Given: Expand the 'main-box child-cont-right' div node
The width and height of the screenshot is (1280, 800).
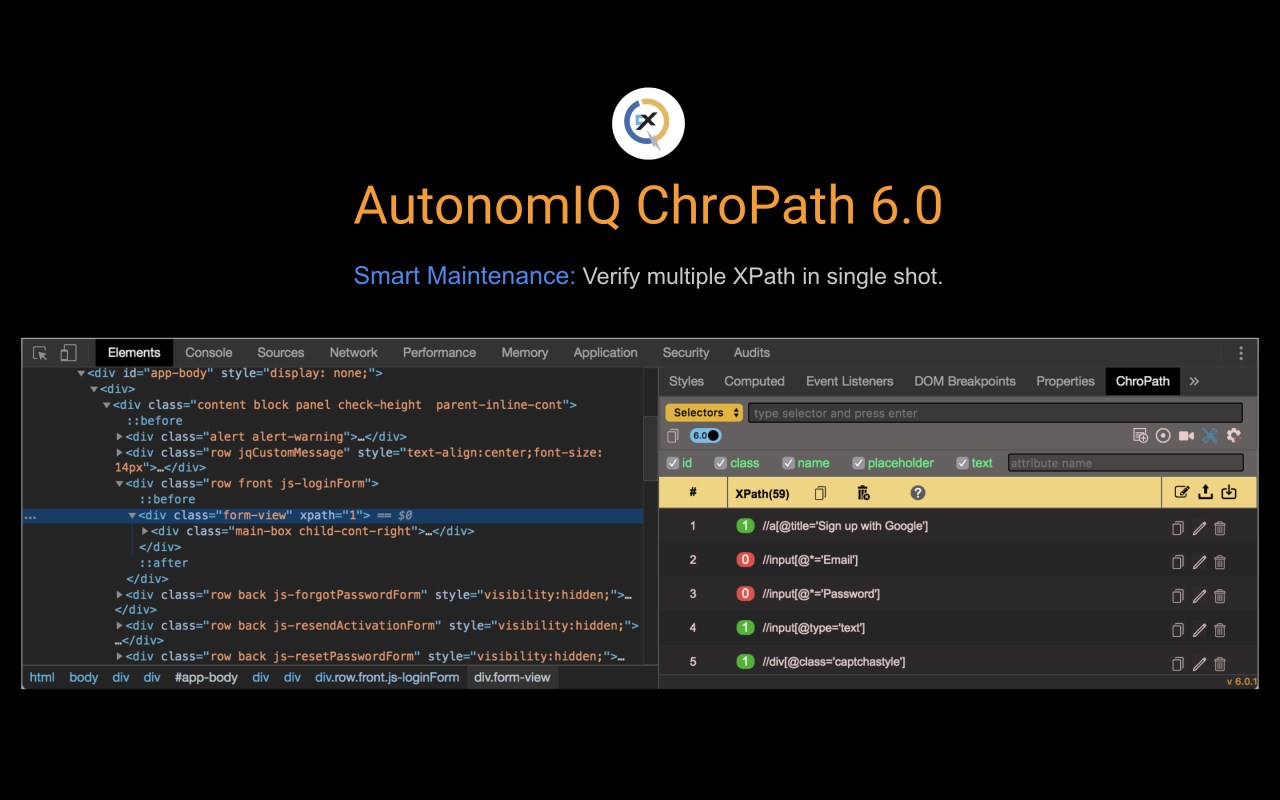Looking at the screenshot, I should click(x=145, y=532).
